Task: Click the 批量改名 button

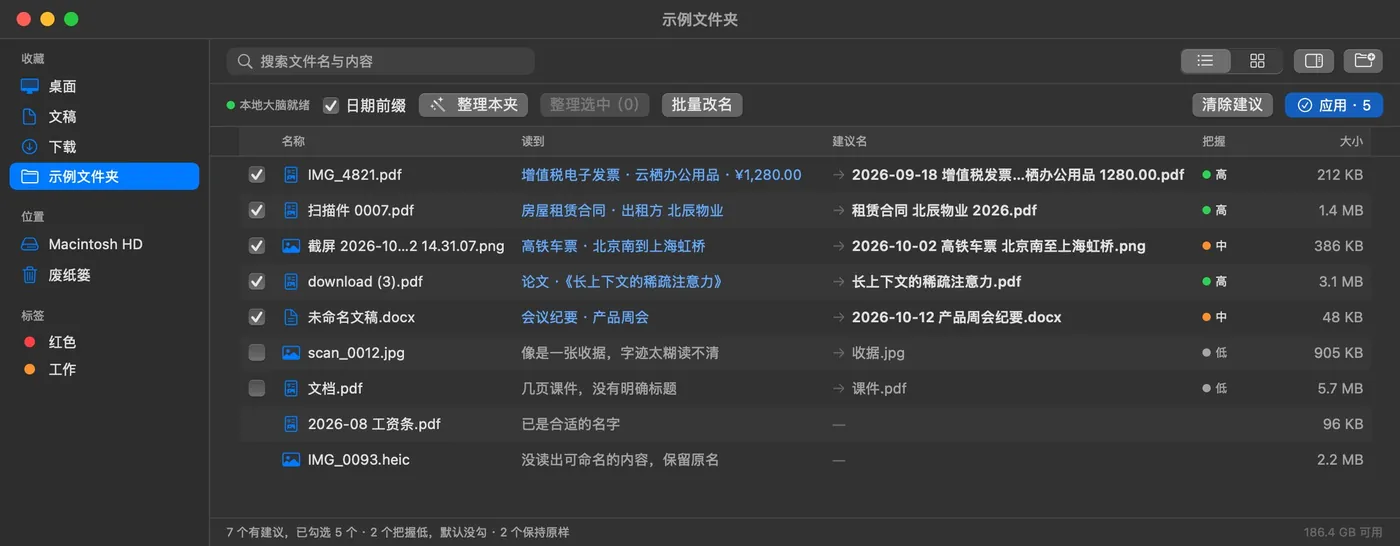Action: (702, 105)
